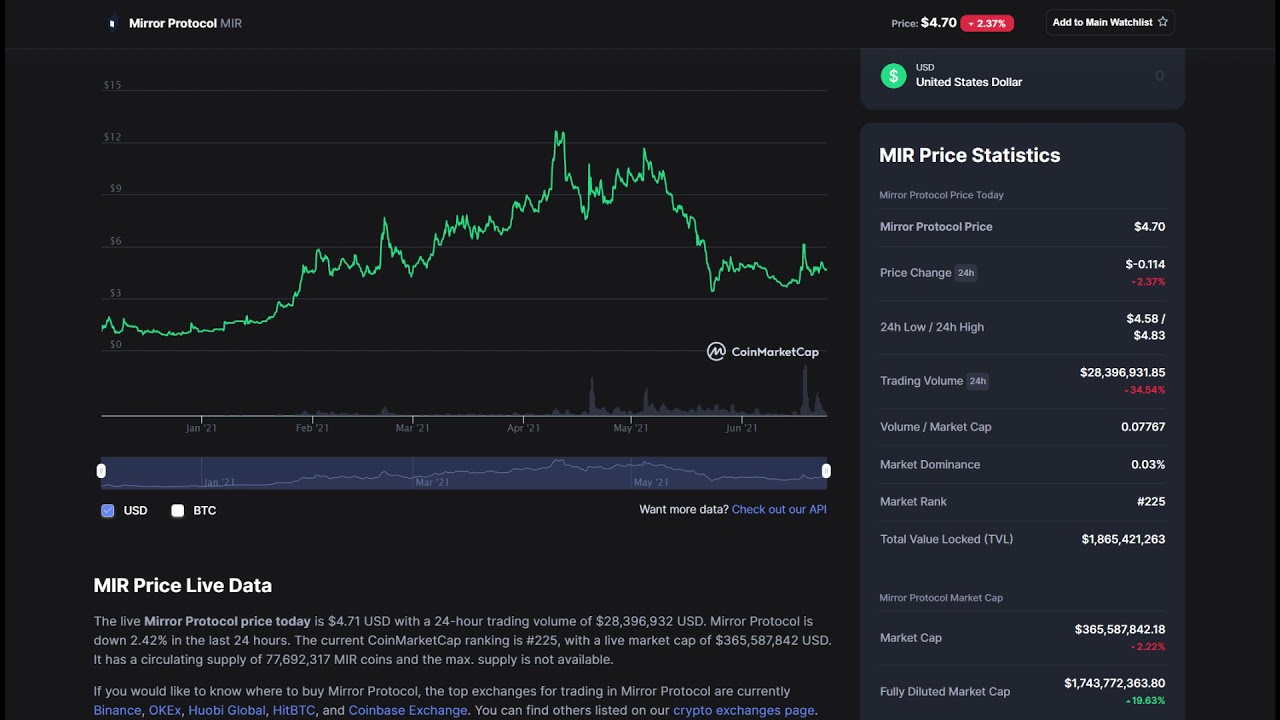Open the HitBTC exchange link

pos(293,711)
